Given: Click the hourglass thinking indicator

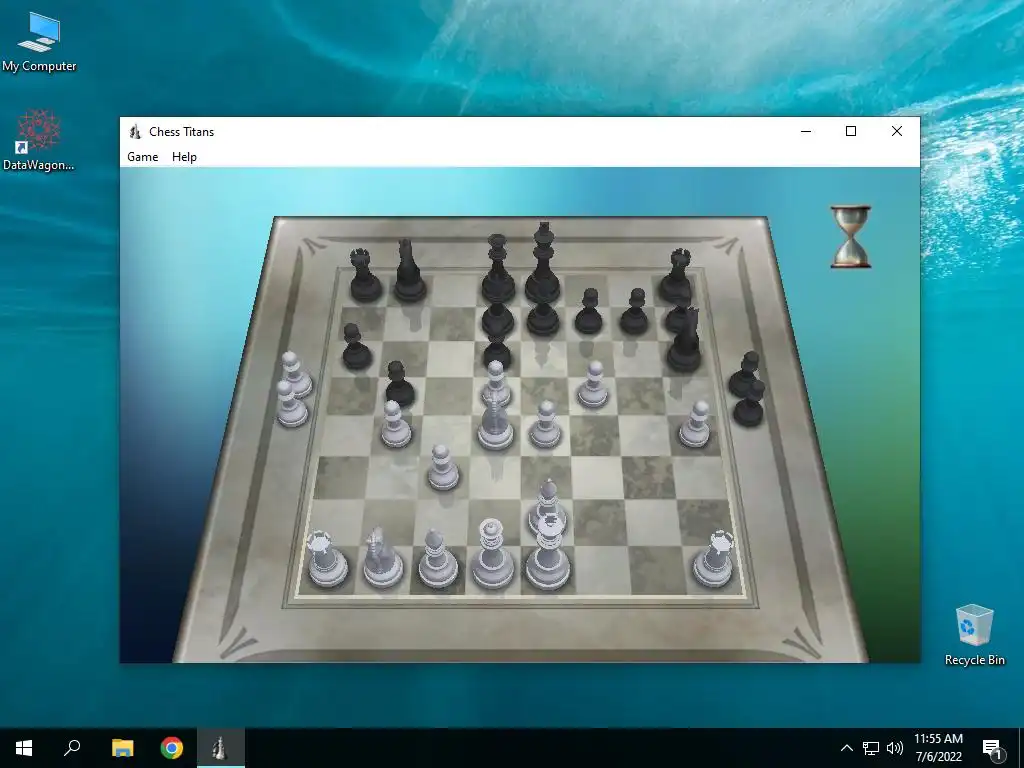Looking at the screenshot, I should 850,236.
